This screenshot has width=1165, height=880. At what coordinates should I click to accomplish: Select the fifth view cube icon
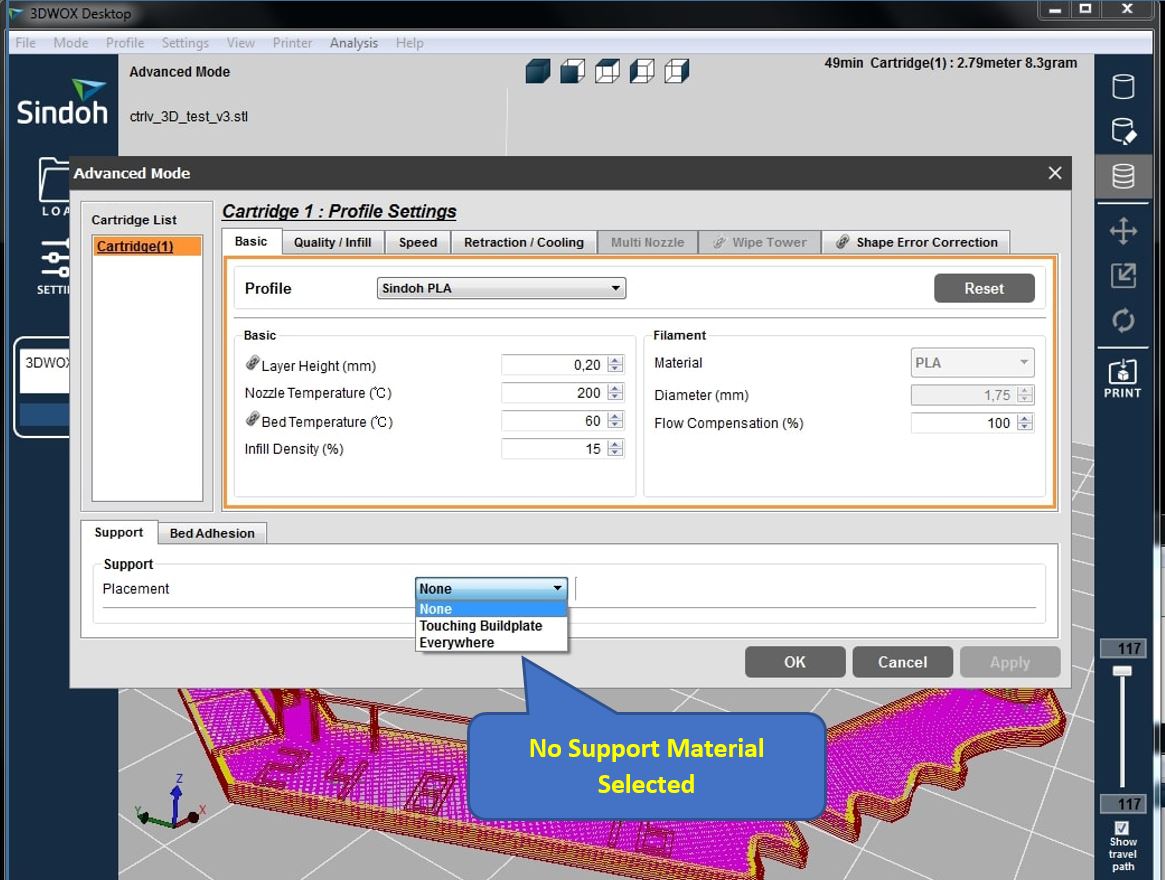[x=676, y=71]
